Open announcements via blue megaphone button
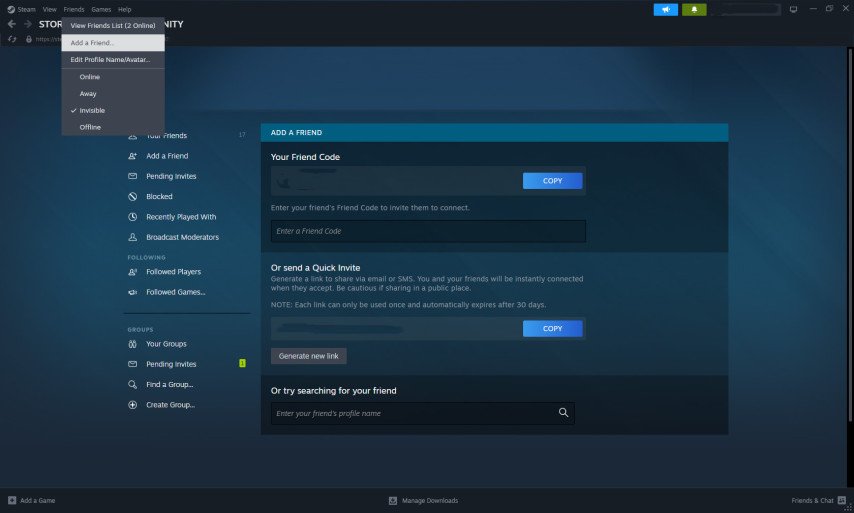This screenshot has height=513, width=854. 666,9
